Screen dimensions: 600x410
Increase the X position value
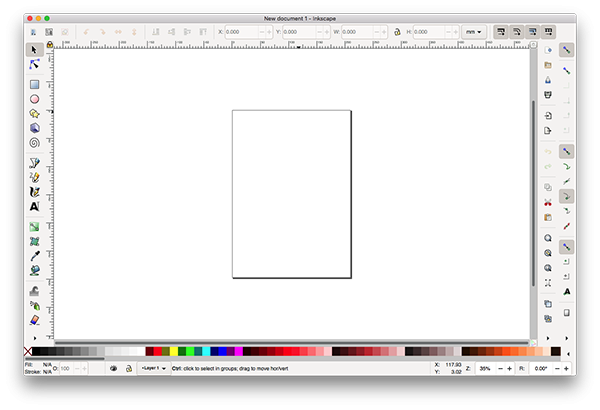point(269,32)
